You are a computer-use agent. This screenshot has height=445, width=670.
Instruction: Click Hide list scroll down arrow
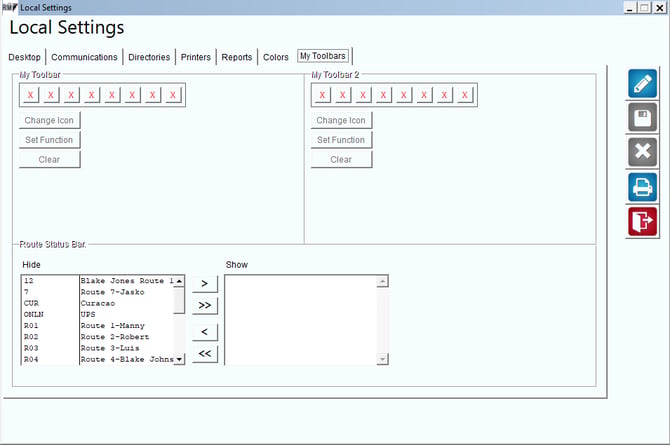pyautogui.click(x=179, y=359)
